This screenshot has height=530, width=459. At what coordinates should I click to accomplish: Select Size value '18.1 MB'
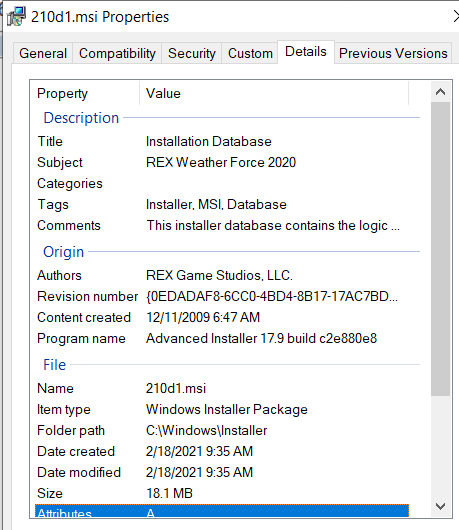(169, 493)
